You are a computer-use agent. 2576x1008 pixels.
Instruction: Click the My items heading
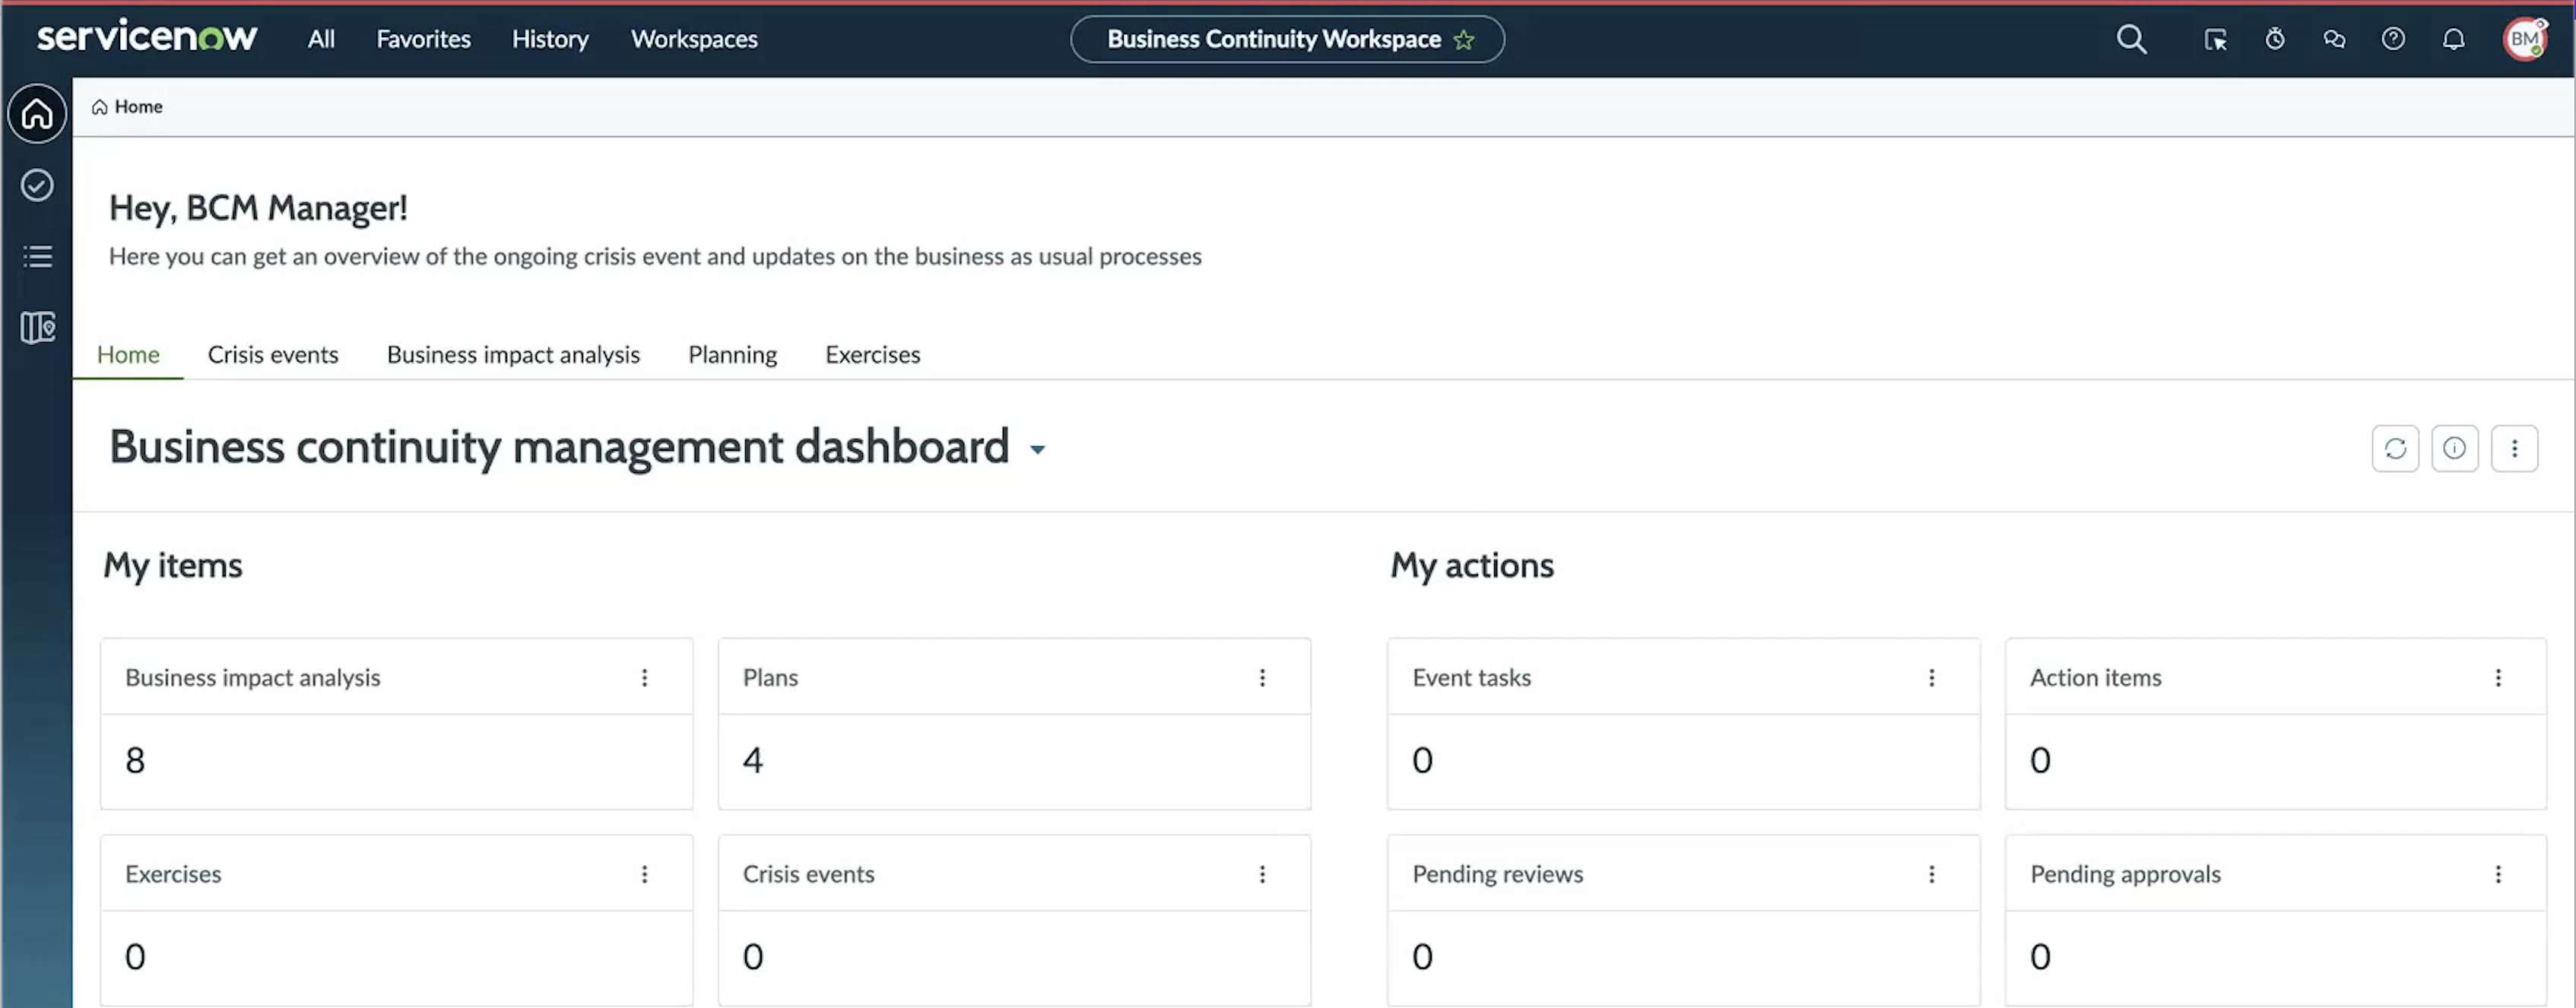click(173, 566)
